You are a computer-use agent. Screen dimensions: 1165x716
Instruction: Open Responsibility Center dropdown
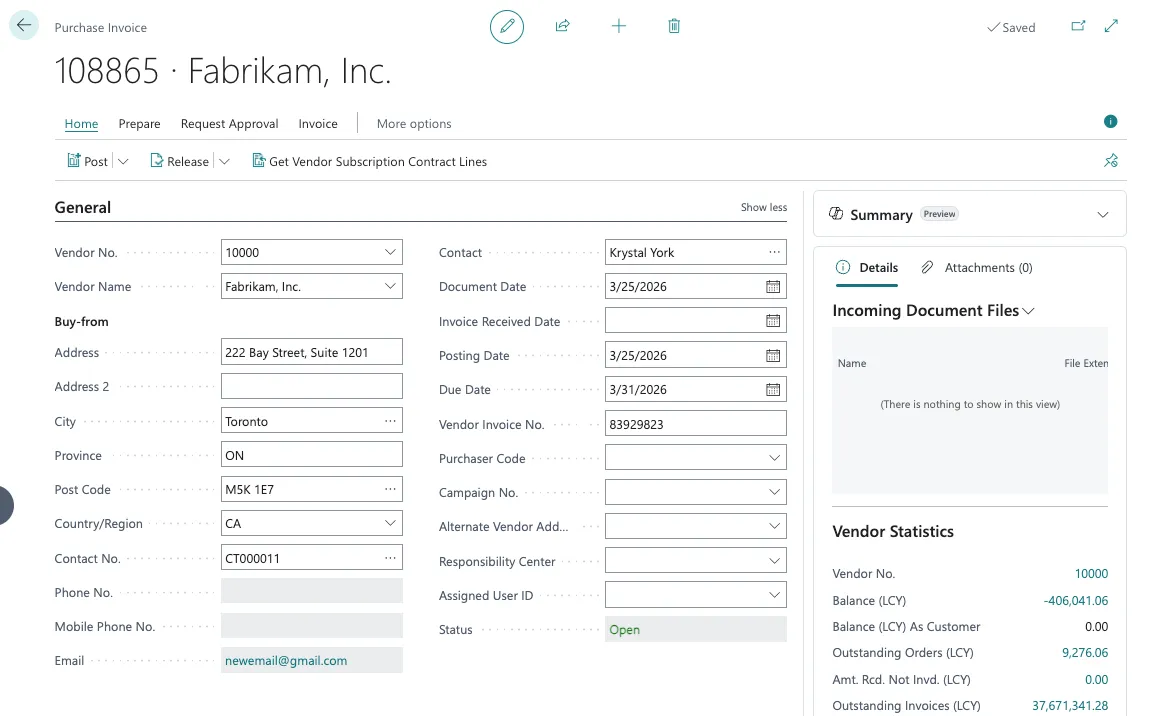pos(774,562)
